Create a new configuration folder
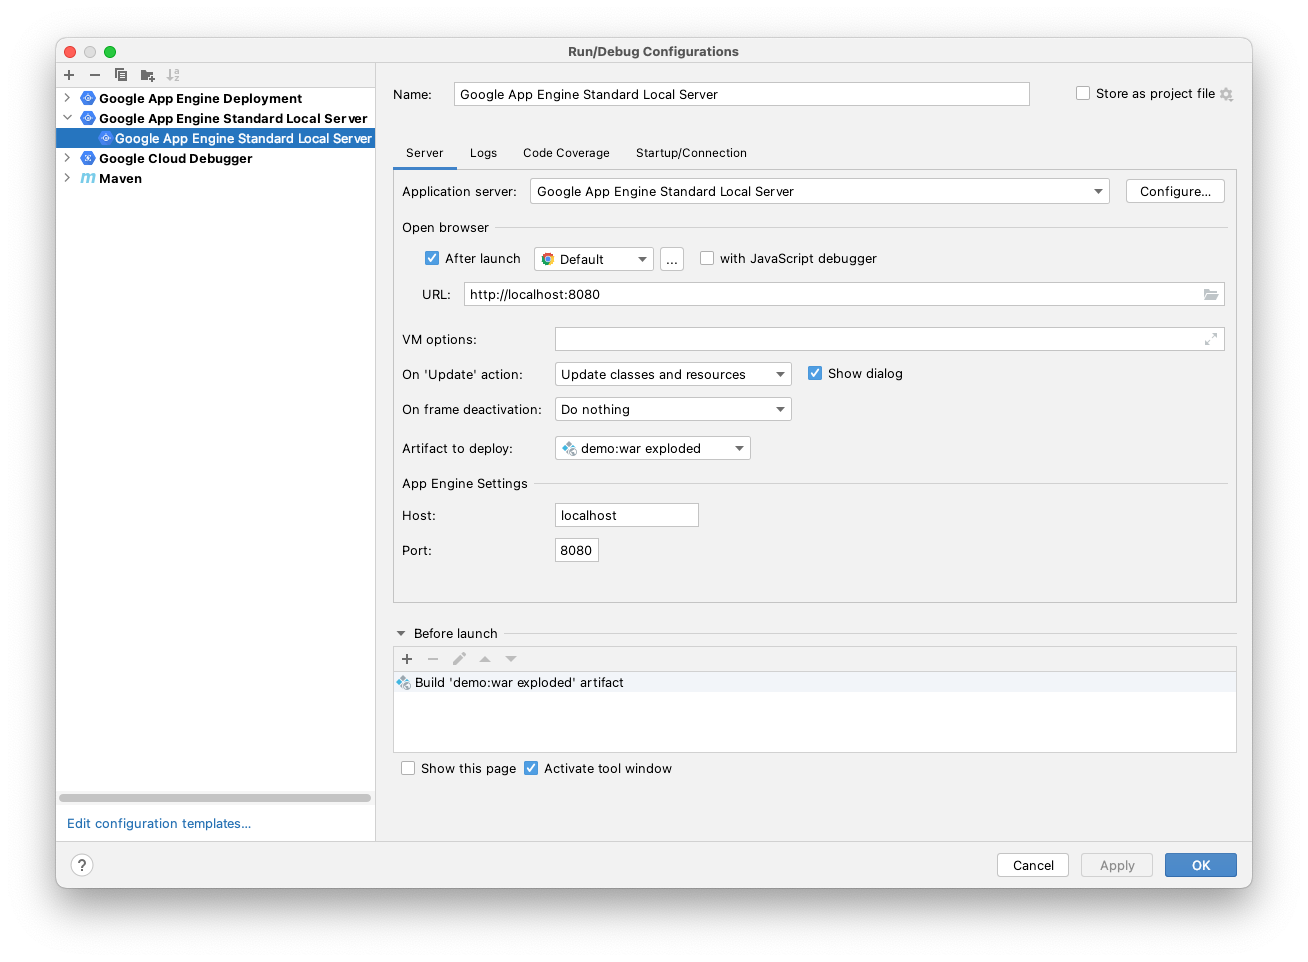 147,75
